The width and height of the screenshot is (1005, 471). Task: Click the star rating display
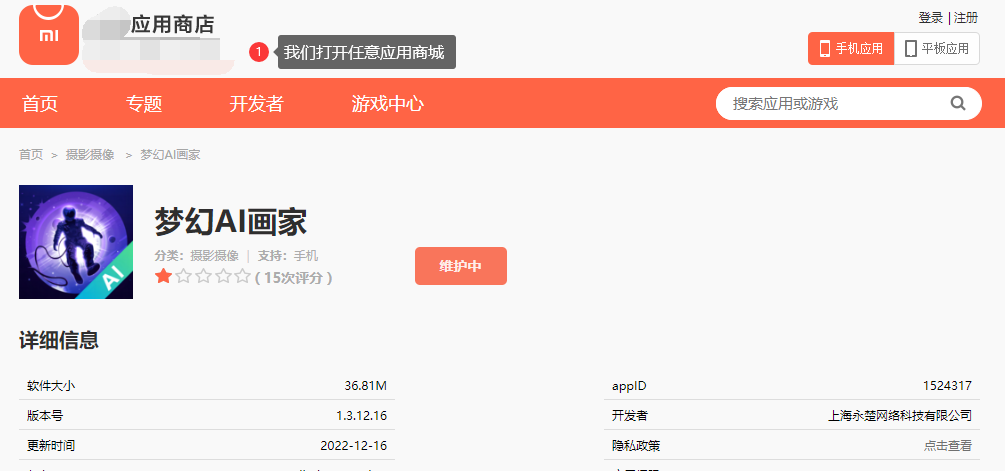203,277
